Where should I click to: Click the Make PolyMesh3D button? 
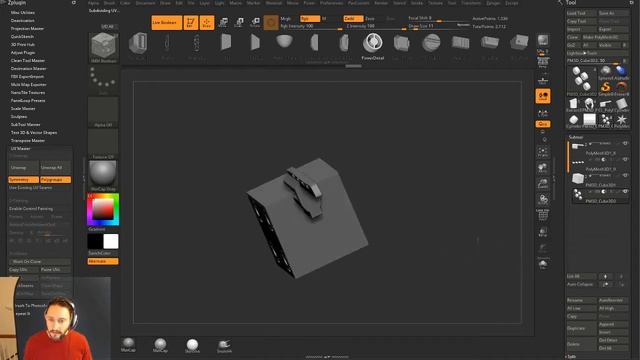point(605,37)
